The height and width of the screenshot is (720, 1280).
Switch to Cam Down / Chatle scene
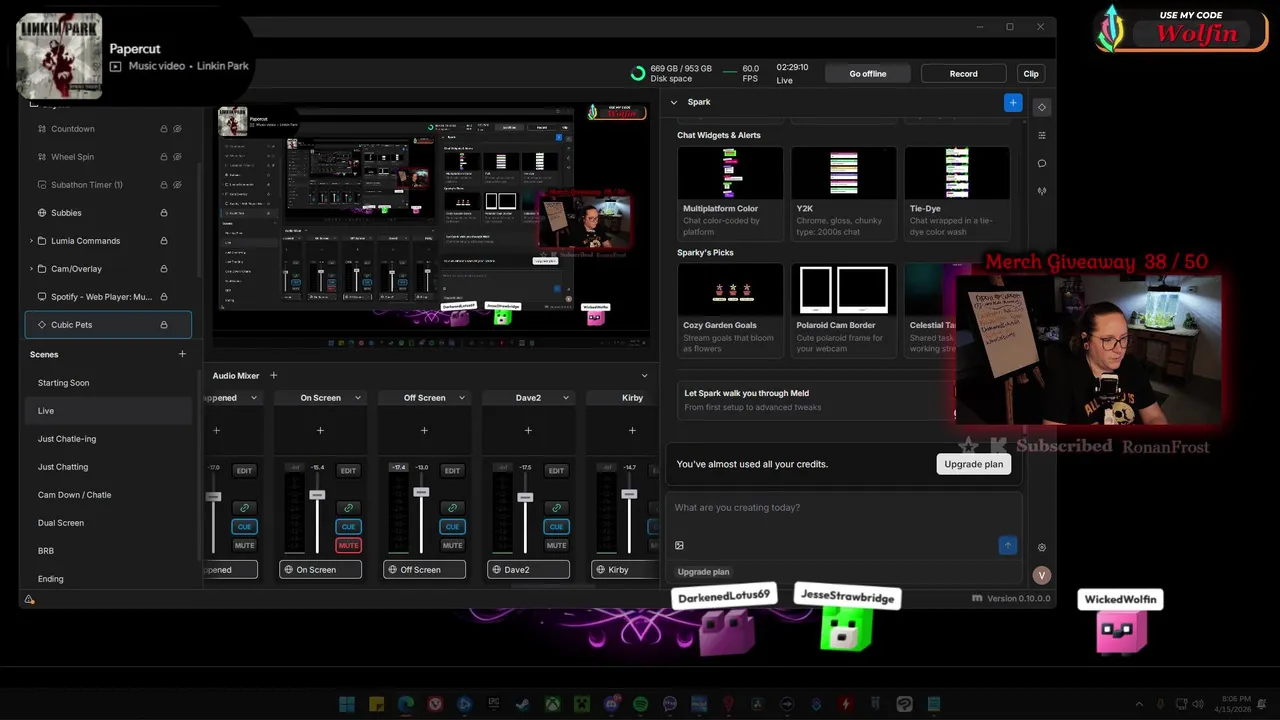[74, 495]
